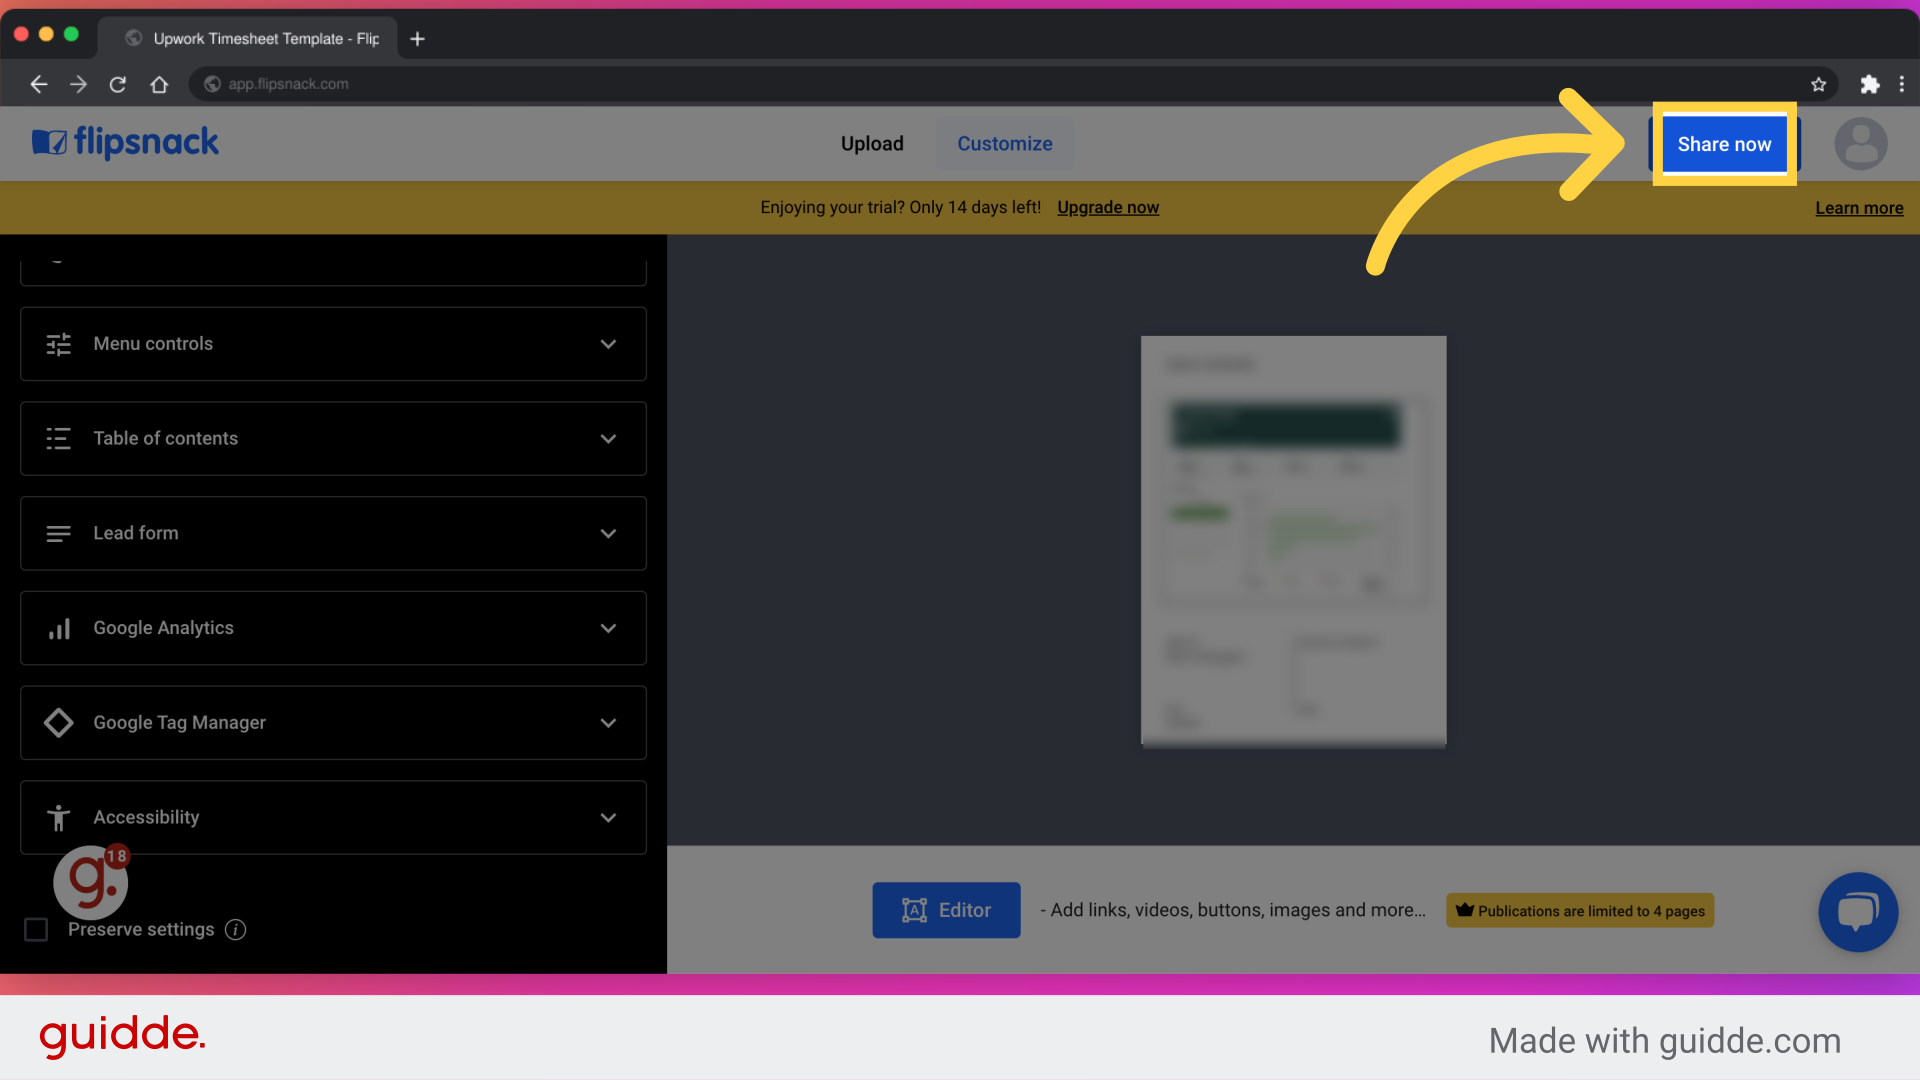This screenshot has width=1920, height=1080.
Task: Toggle the Preserve settings checkbox
Action: (x=37, y=928)
